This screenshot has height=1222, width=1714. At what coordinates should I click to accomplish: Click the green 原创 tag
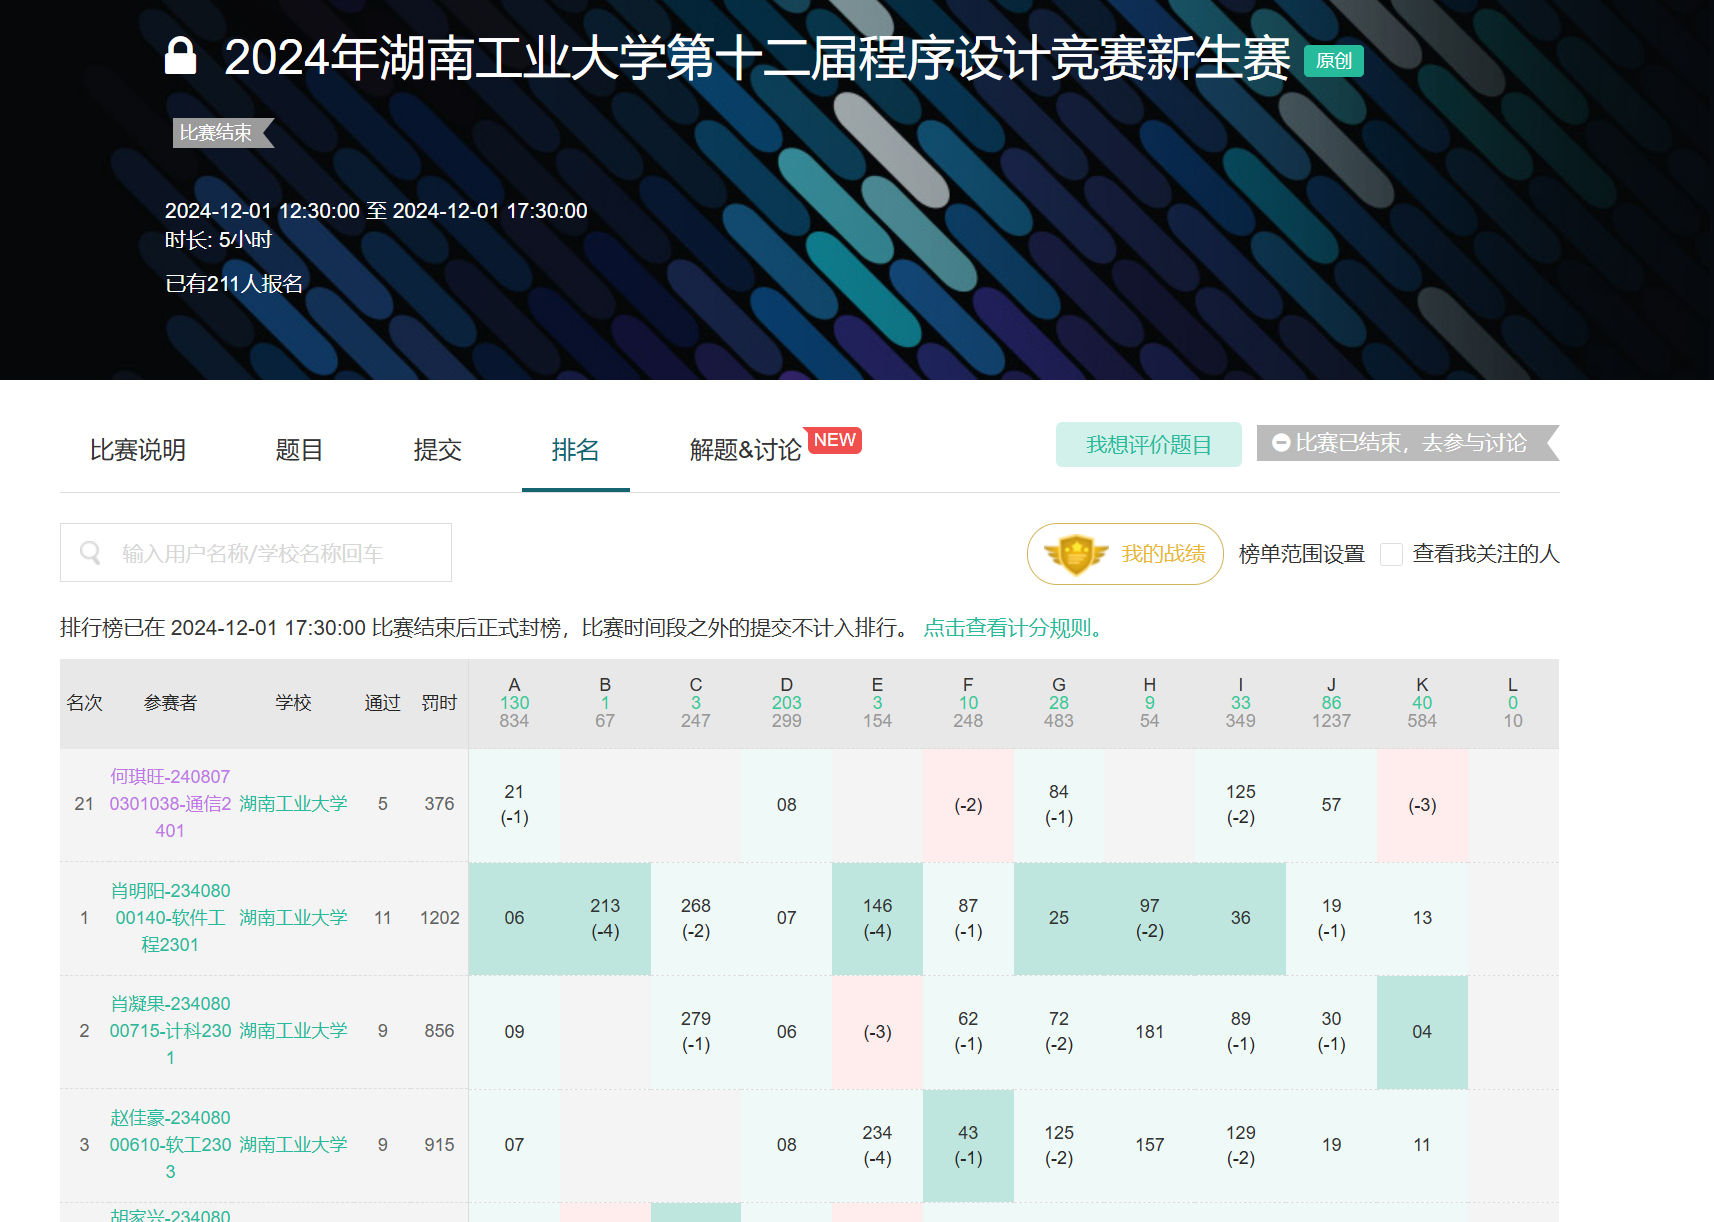click(1333, 61)
